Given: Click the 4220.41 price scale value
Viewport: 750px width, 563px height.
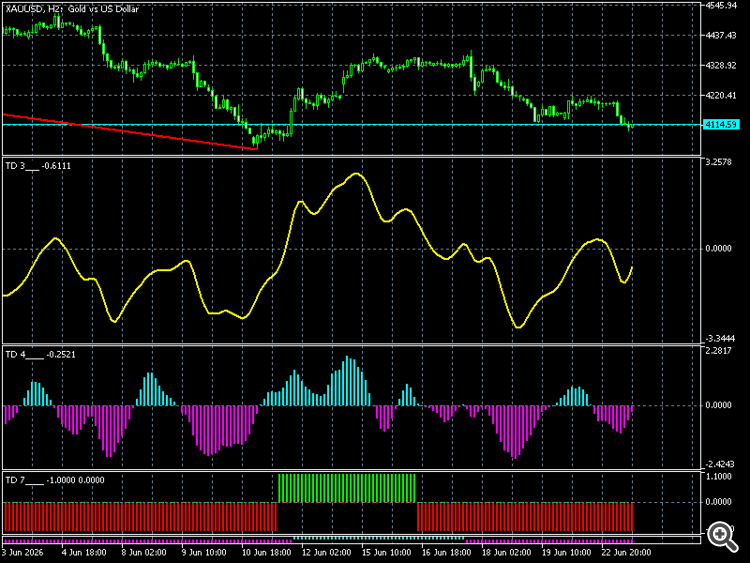Looking at the screenshot, I should pos(721,96).
